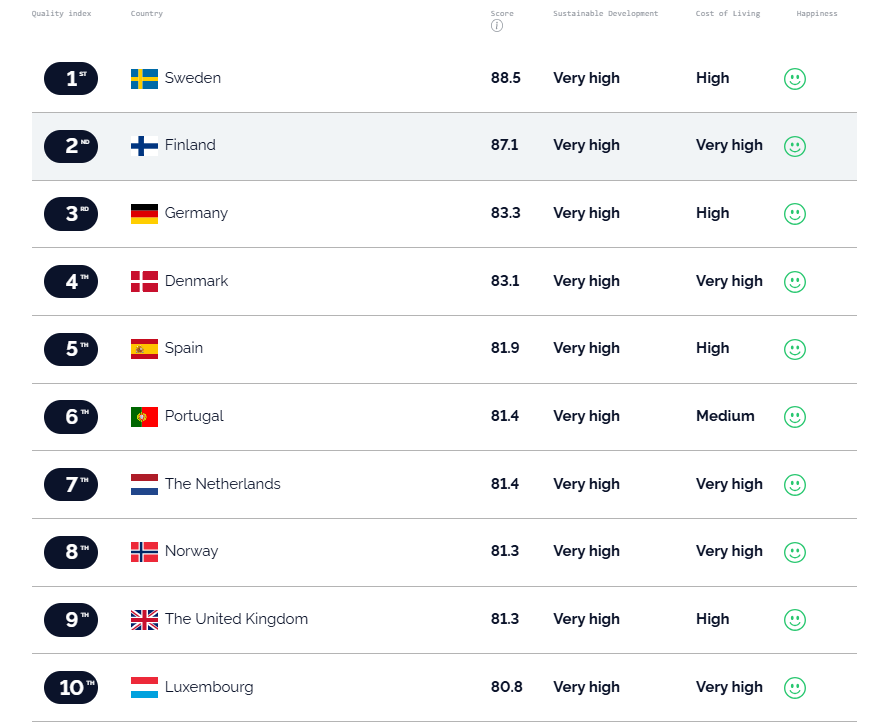Click the Score info icon
This screenshot has height=723, width=870.
point(497,26)
